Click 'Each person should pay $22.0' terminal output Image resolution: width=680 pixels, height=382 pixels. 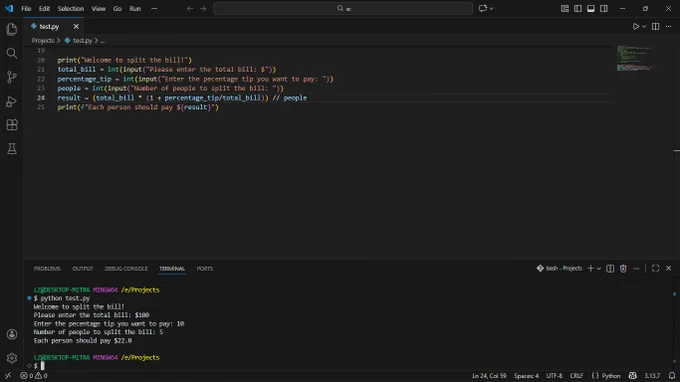click(x=82, y=340)
